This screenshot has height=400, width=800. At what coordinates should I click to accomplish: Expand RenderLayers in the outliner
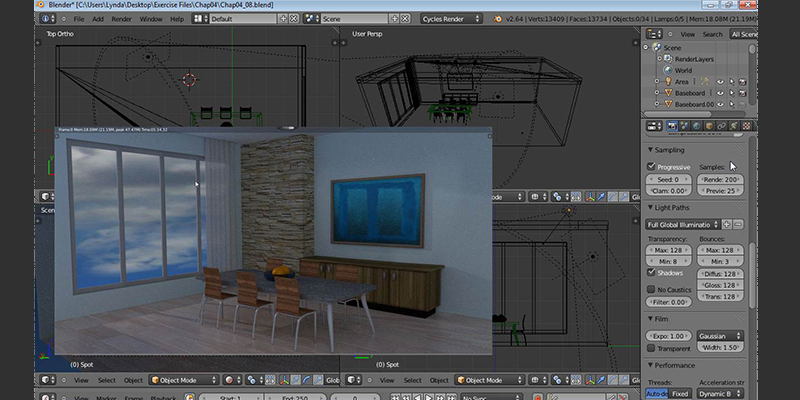pos(660,59)
